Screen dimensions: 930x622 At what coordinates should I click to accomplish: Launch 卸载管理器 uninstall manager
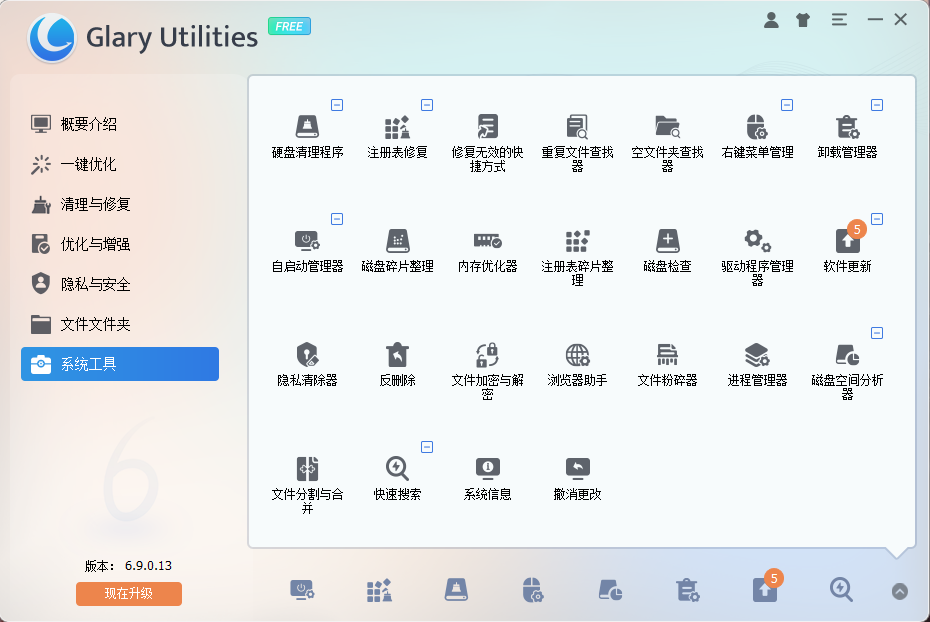pos(848,136)
